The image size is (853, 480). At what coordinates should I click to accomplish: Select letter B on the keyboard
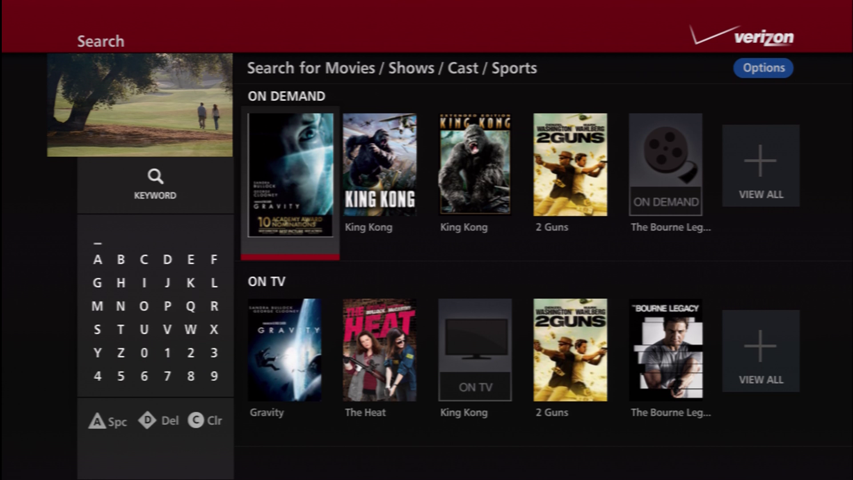pos(121,260)
